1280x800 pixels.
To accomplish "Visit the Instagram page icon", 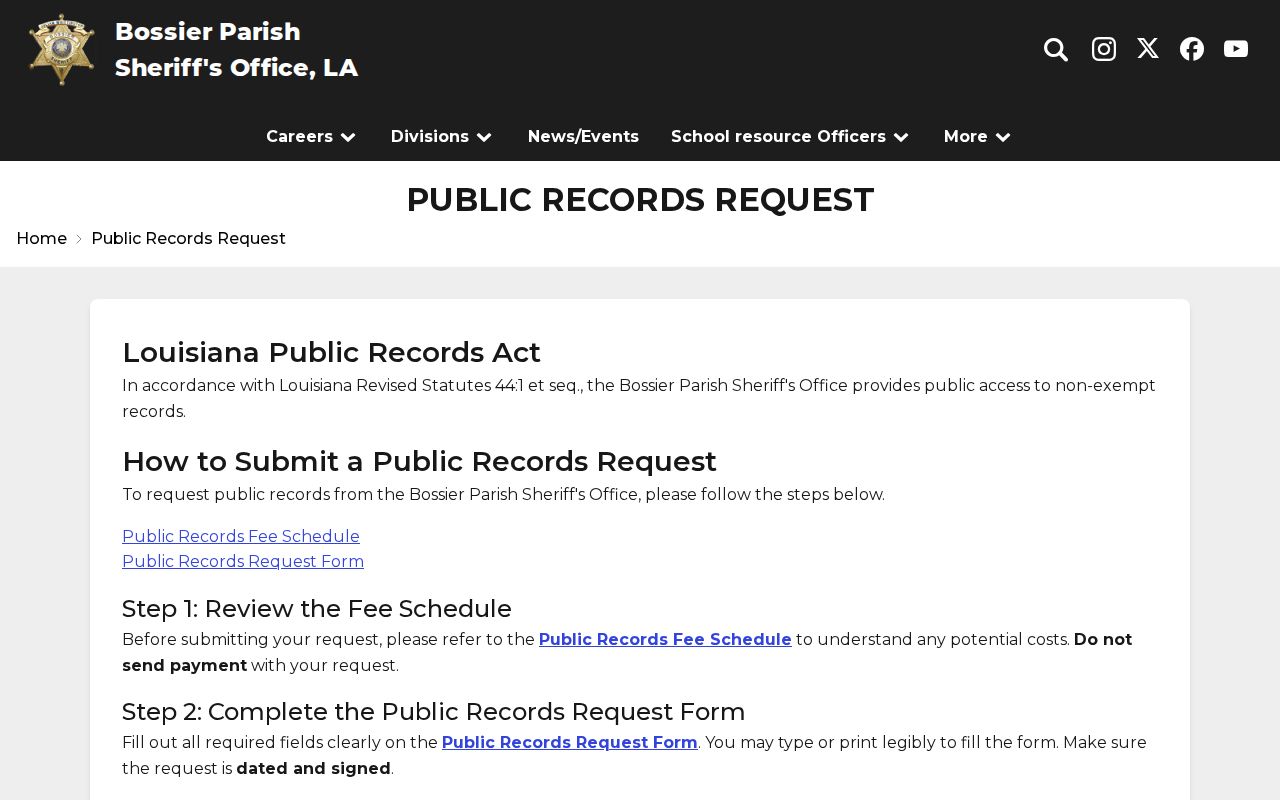I will pyautogui.click(x=1104, y=49).
